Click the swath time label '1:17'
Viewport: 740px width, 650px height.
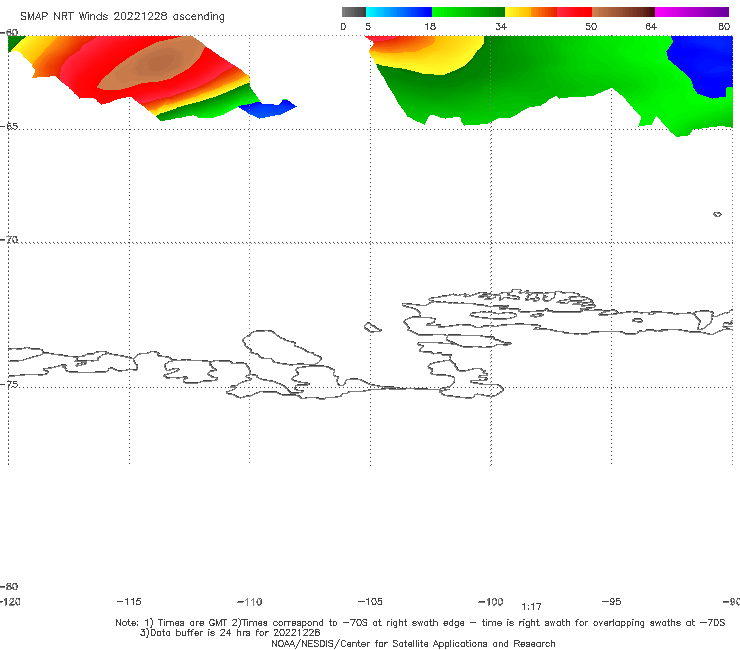531,607
